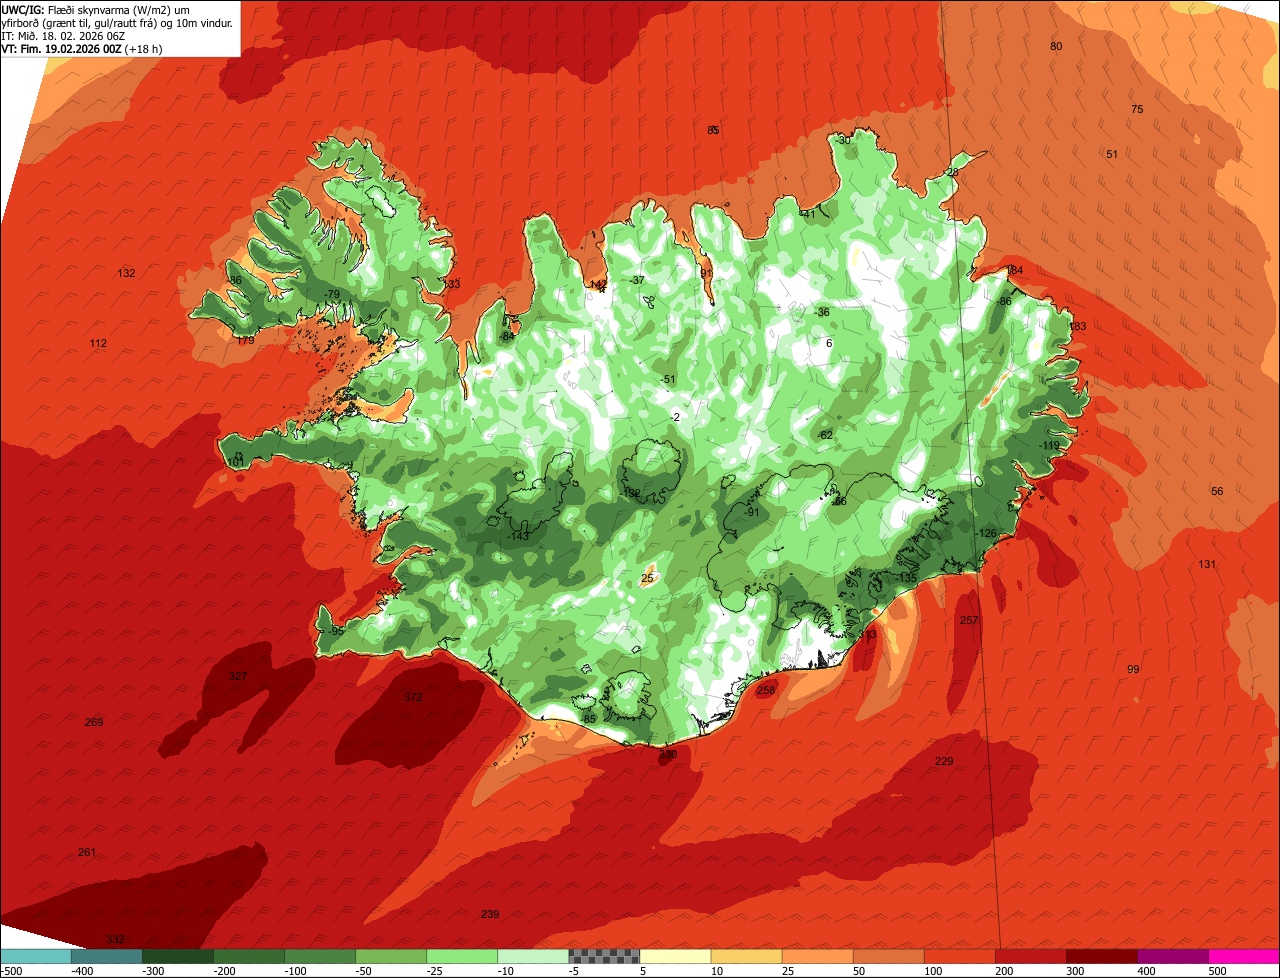Viewport: 1280px width, 978px height.
Task: Click the "258" value at the south coast
Action: (766, 690)
